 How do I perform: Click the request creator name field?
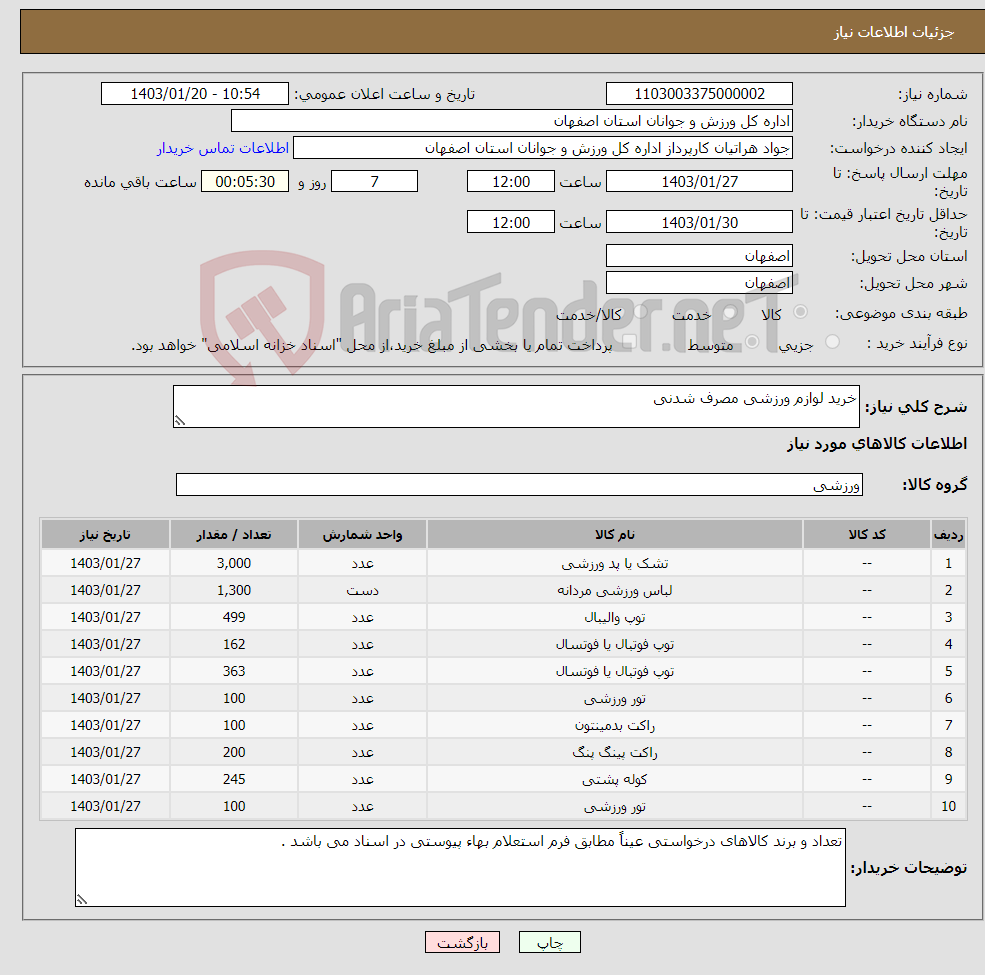[x=543, y=148]
